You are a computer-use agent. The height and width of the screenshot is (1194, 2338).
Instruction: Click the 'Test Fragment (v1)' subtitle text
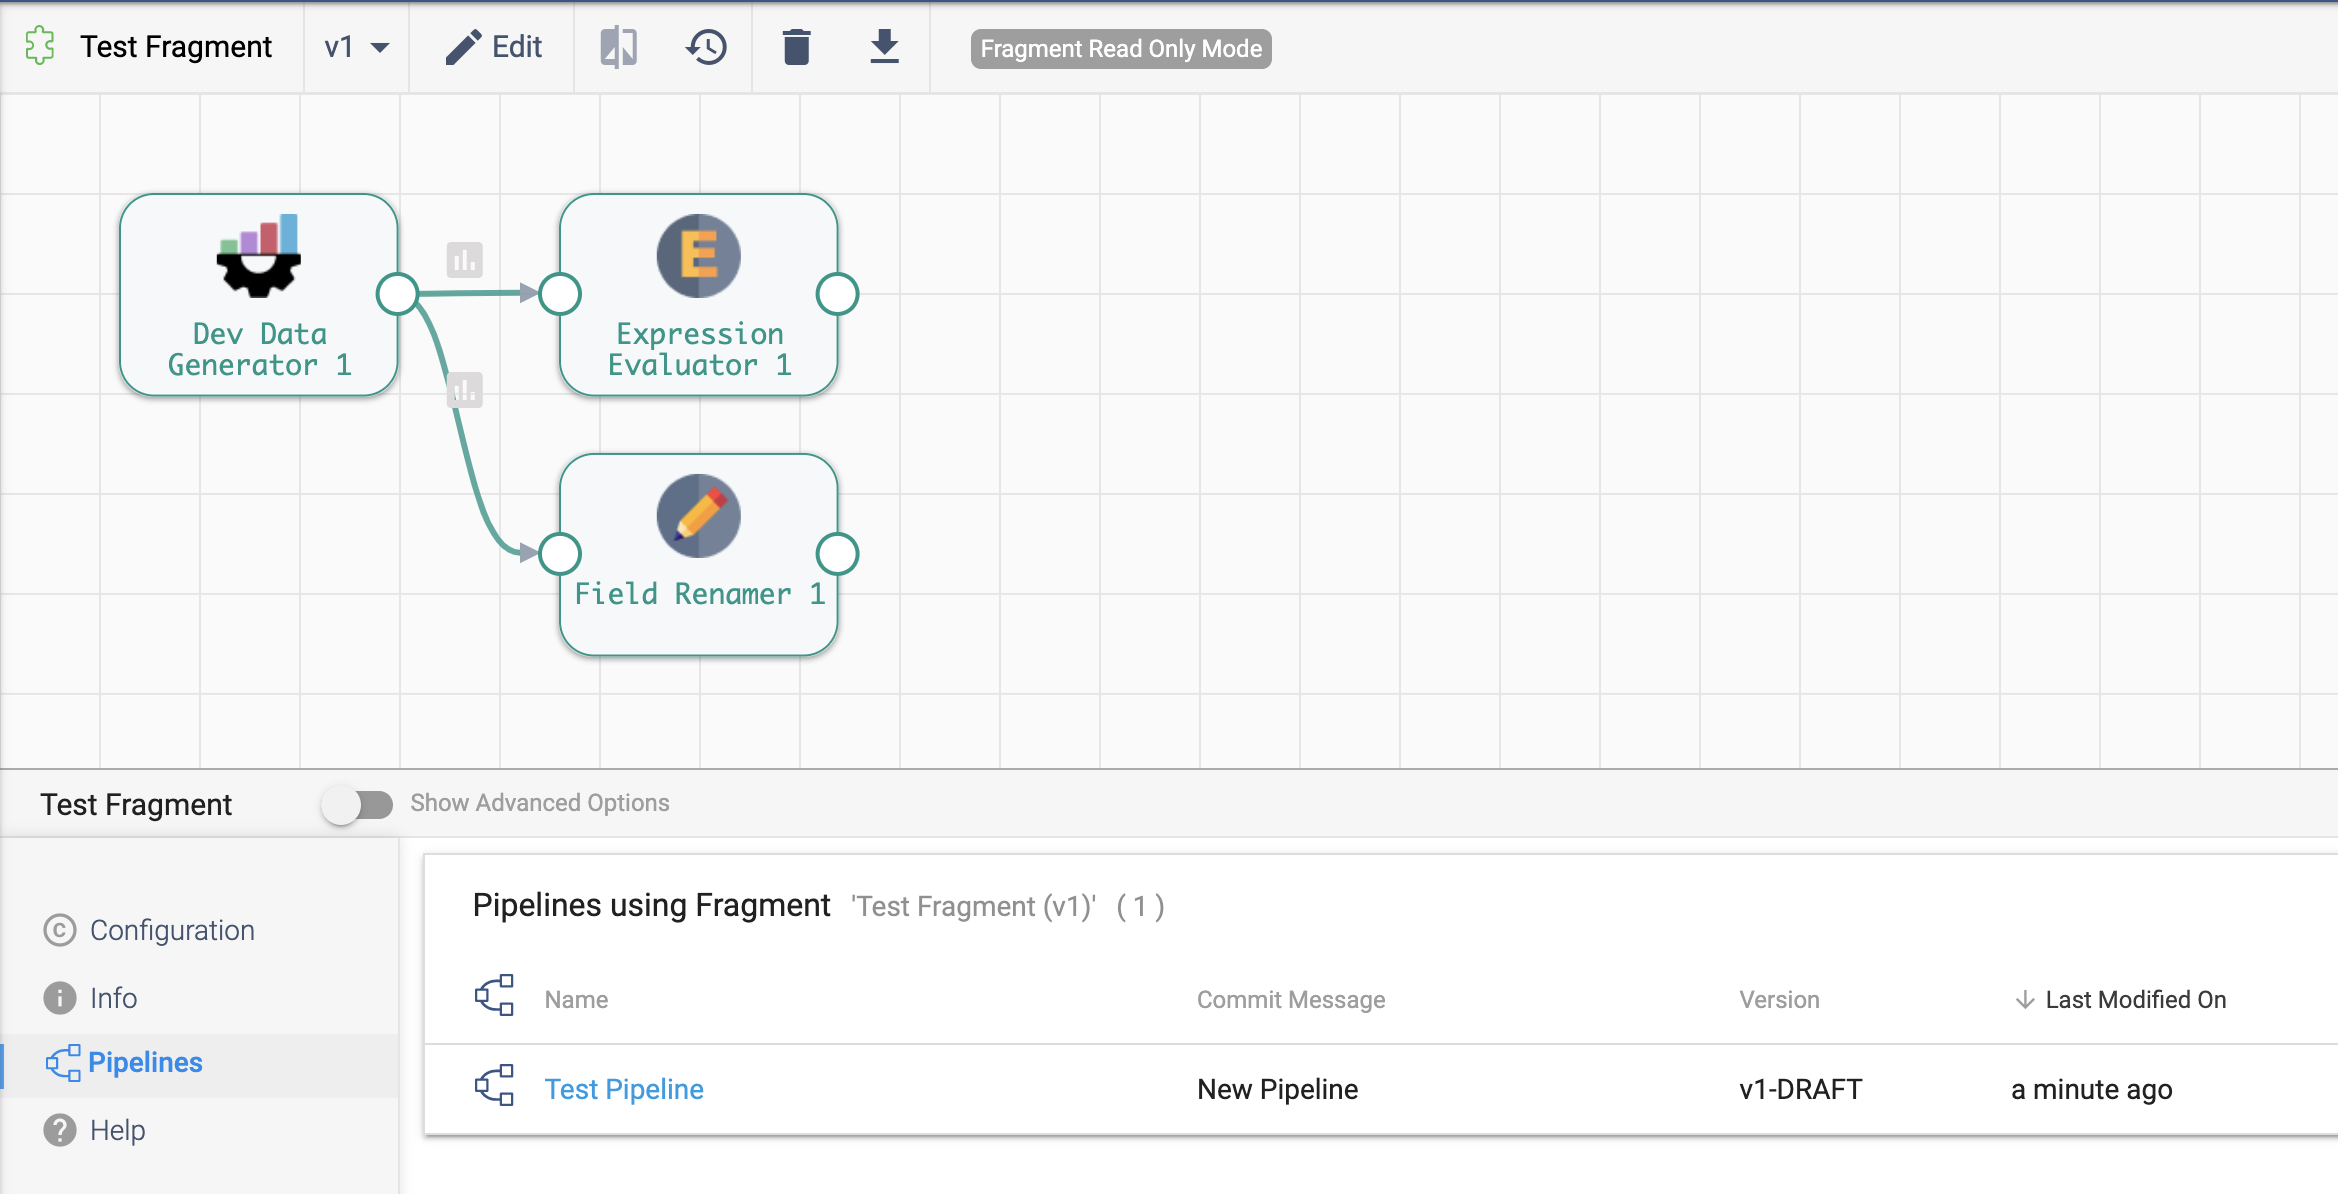click(x=973, y=906)
